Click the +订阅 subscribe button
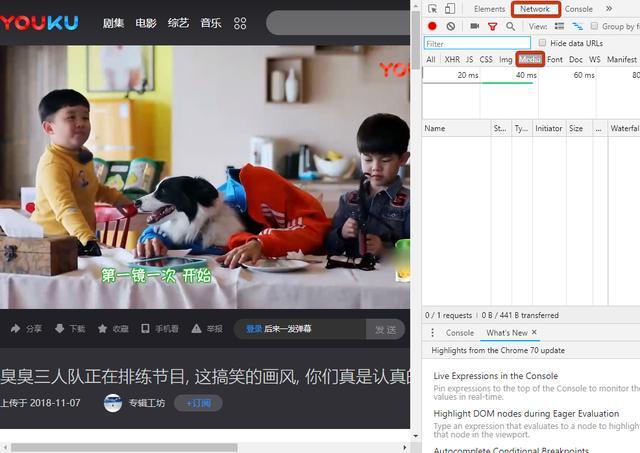 pos(198,403)
